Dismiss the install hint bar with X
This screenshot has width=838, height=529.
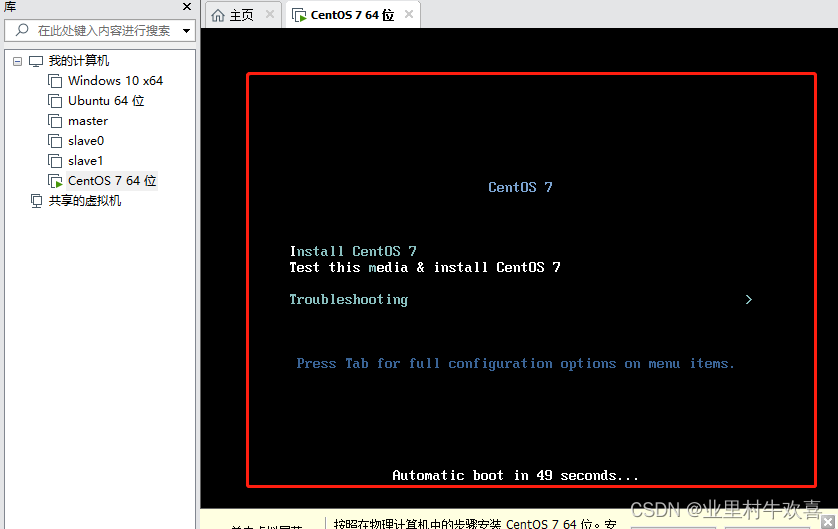click(x=828, y=522)
